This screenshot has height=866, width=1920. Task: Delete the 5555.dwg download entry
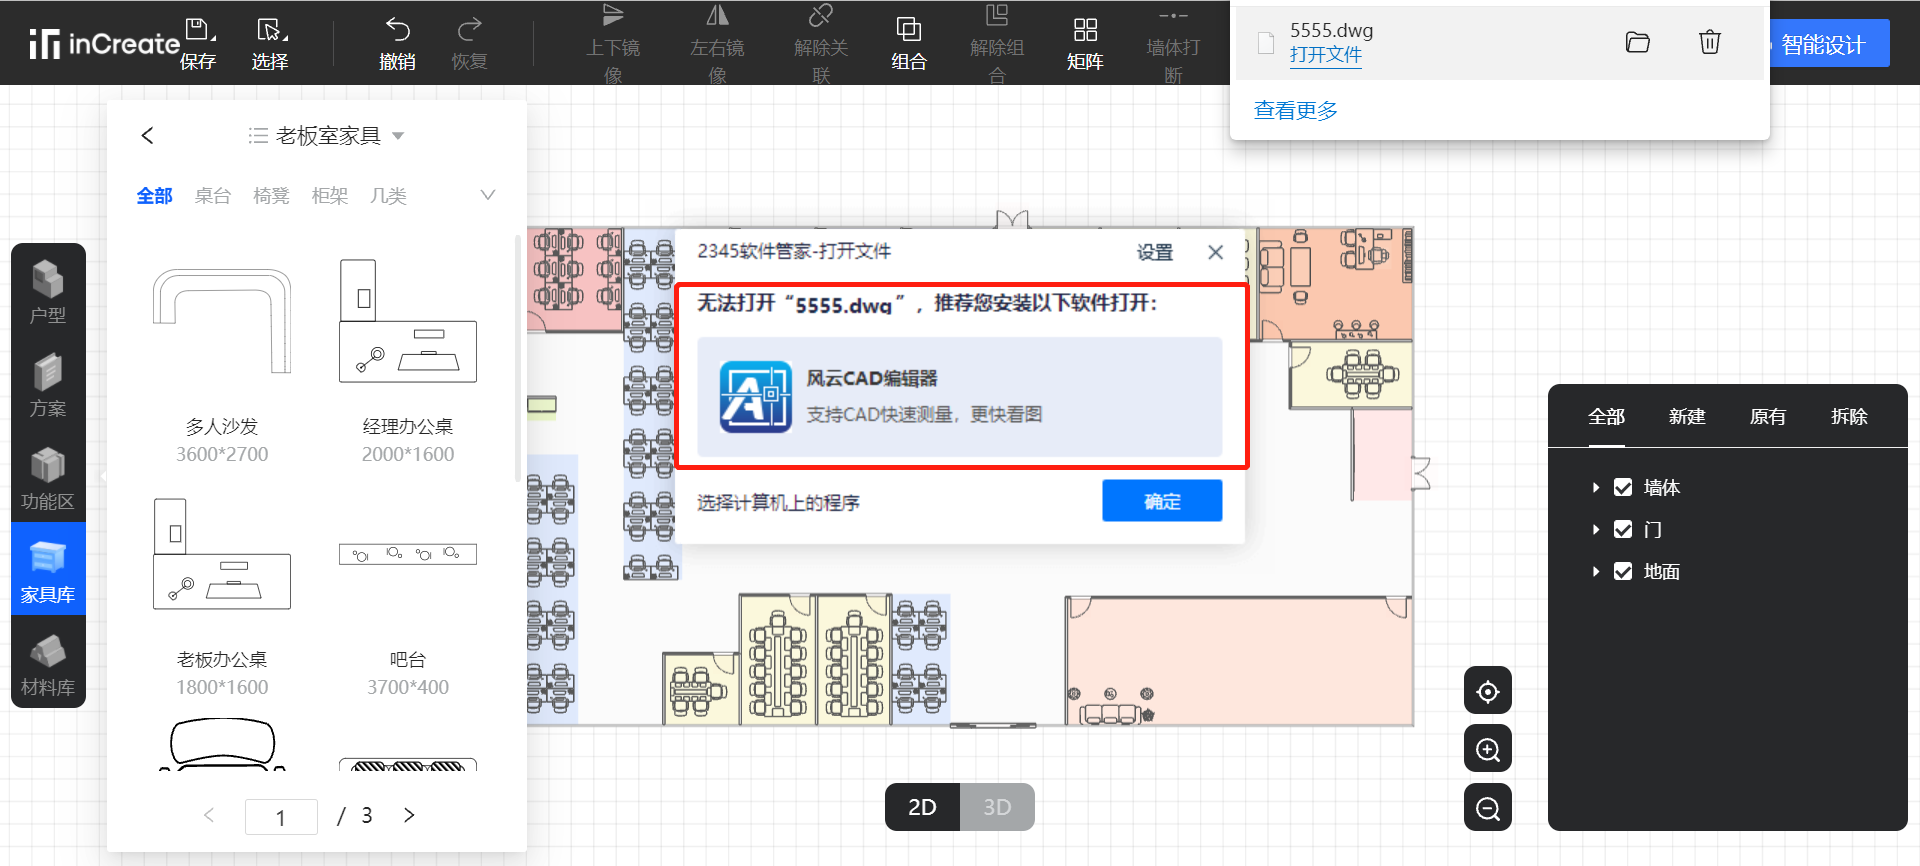[1710, 42]
